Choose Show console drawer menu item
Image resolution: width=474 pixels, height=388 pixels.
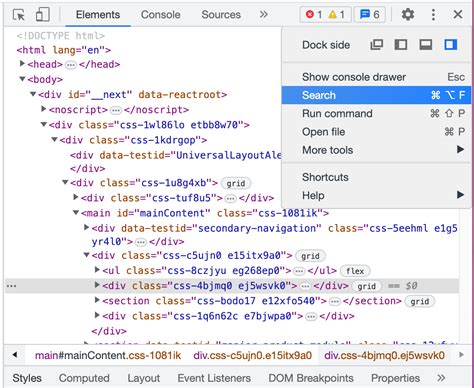click(x=376, y=77)
